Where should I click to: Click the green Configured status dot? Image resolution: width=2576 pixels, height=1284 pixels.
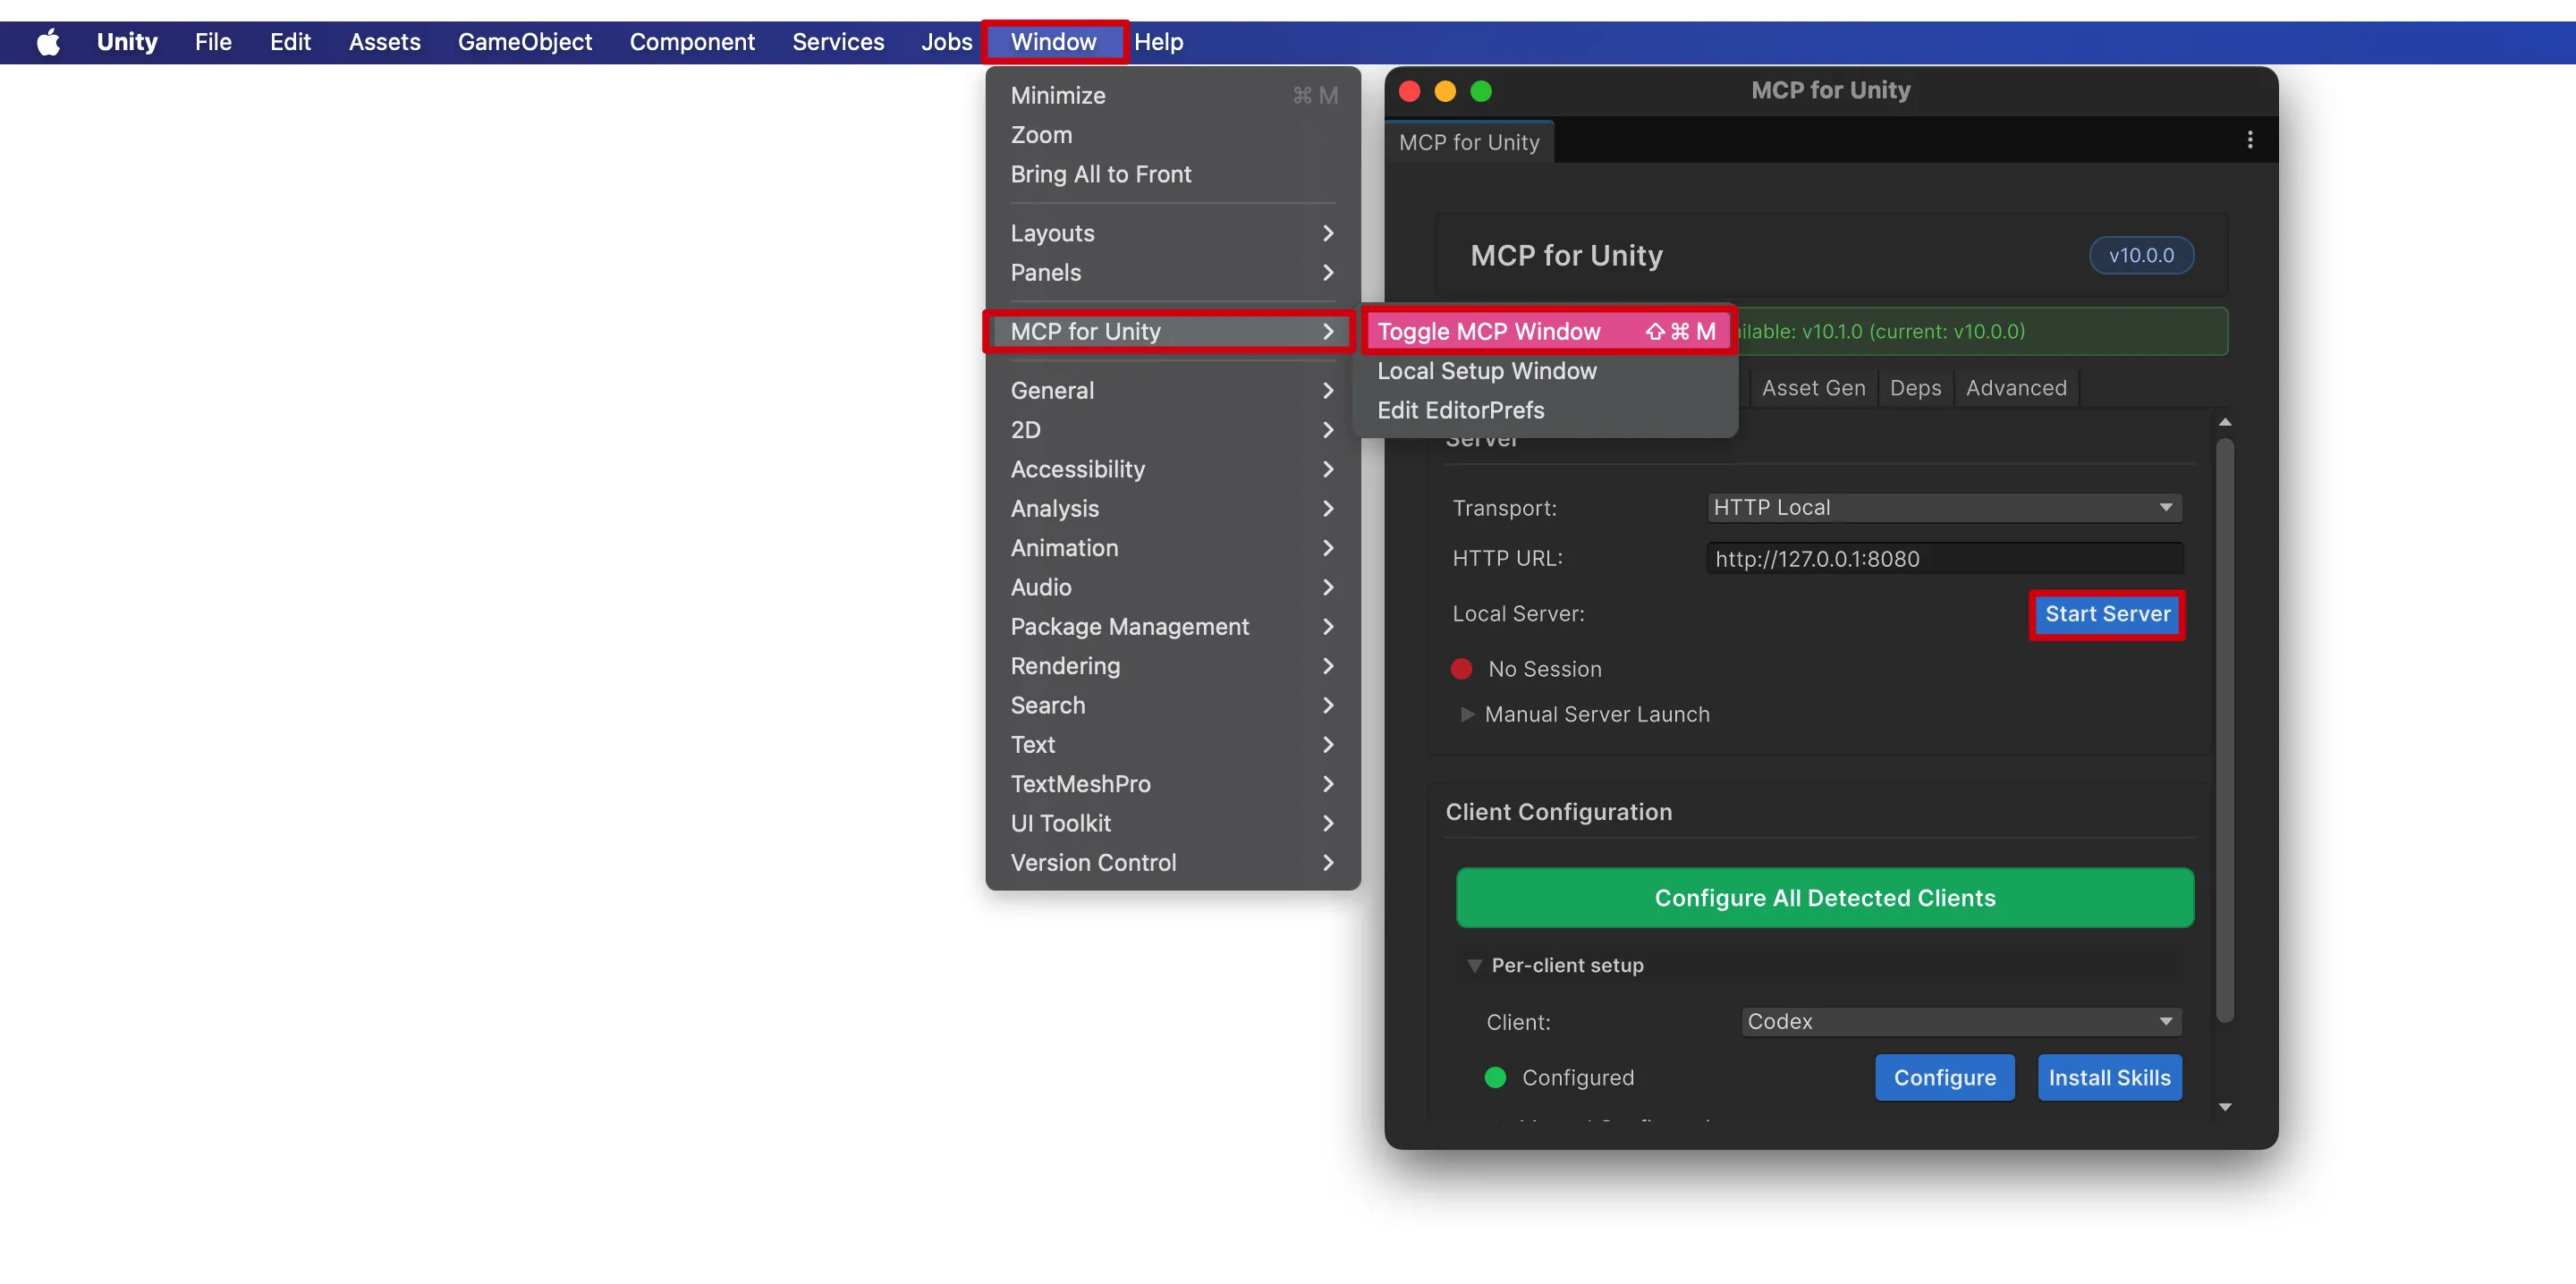click(1495, 1078)
